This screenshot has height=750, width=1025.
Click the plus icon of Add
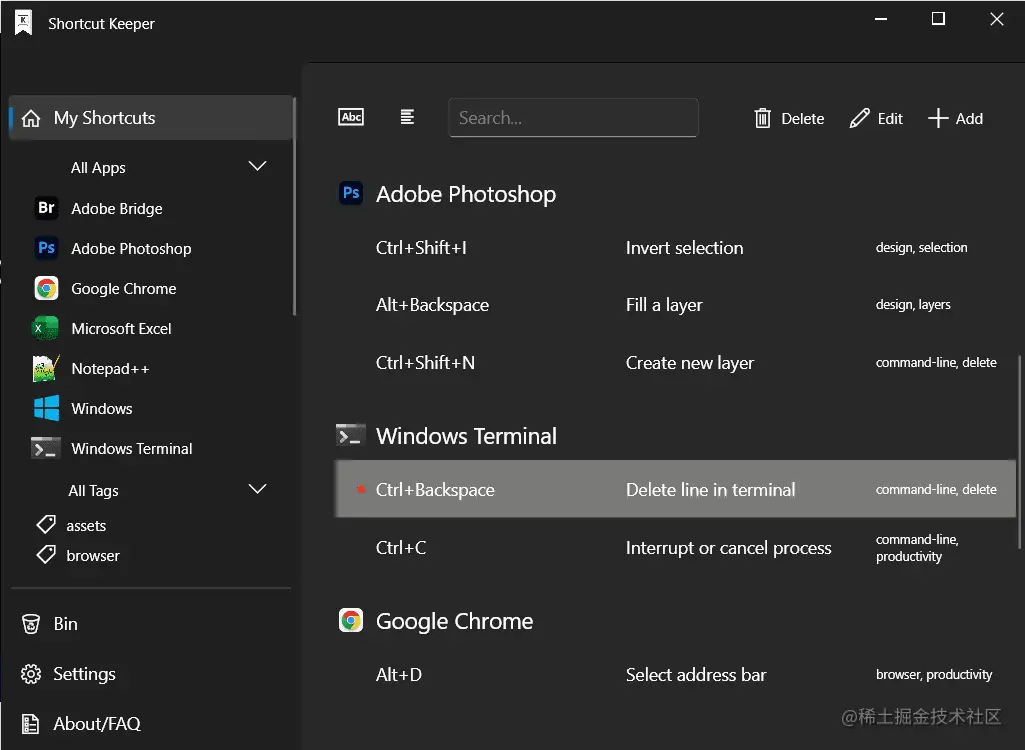click(938, 118)
